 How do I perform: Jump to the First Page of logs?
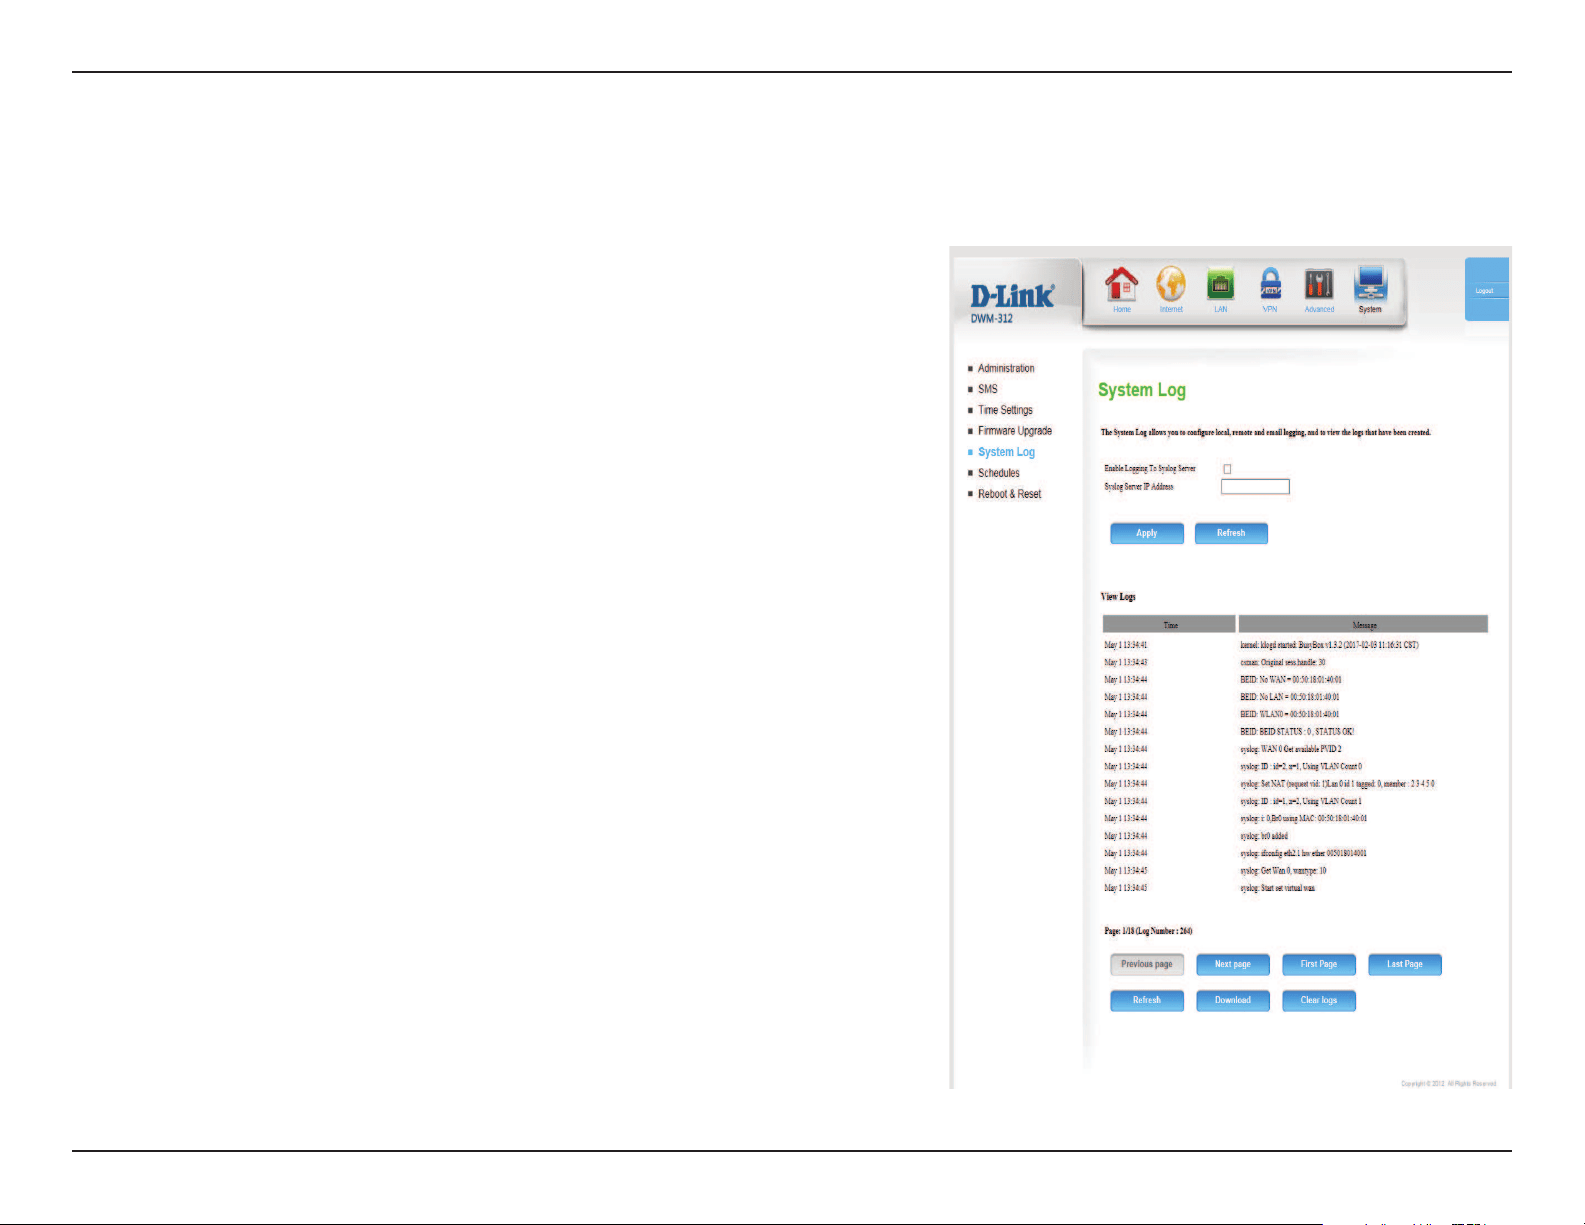pos(1319,964)
